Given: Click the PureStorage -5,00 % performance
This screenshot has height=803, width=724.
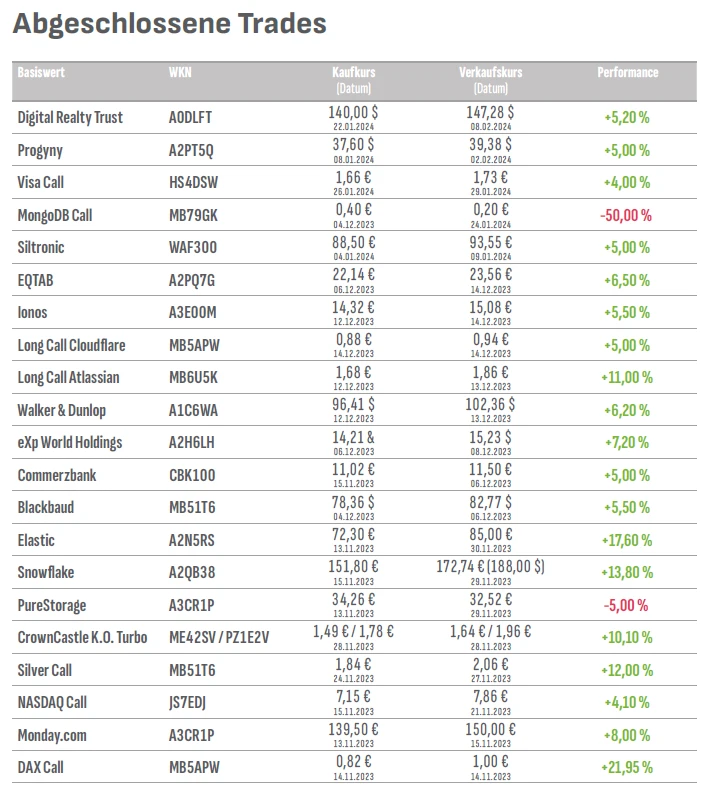Looking at the screenshot, I should [627, 605].
